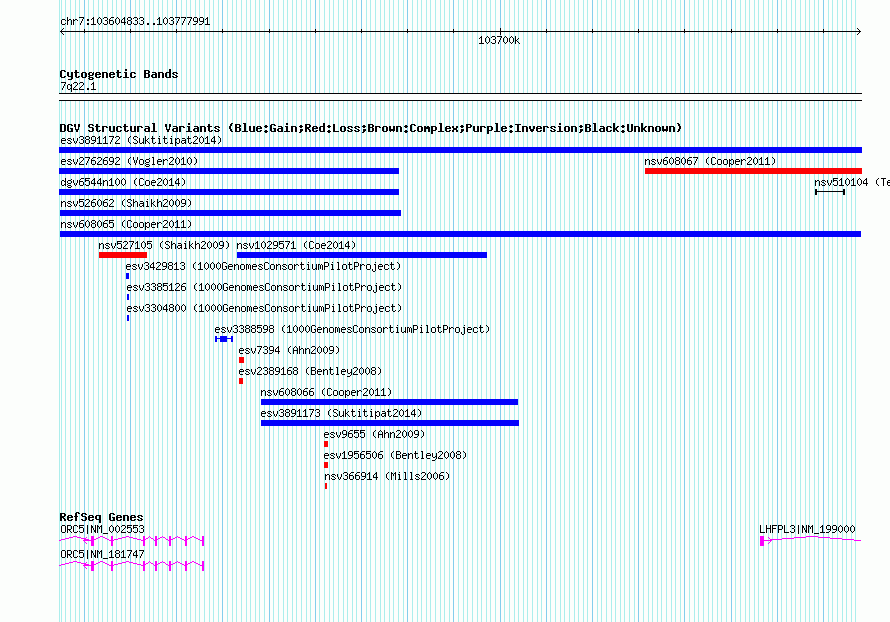Viewport: 890px width, 622px height.
Task: Click the nsv366914 red loss marker
Action: click(x=326, y=486)
